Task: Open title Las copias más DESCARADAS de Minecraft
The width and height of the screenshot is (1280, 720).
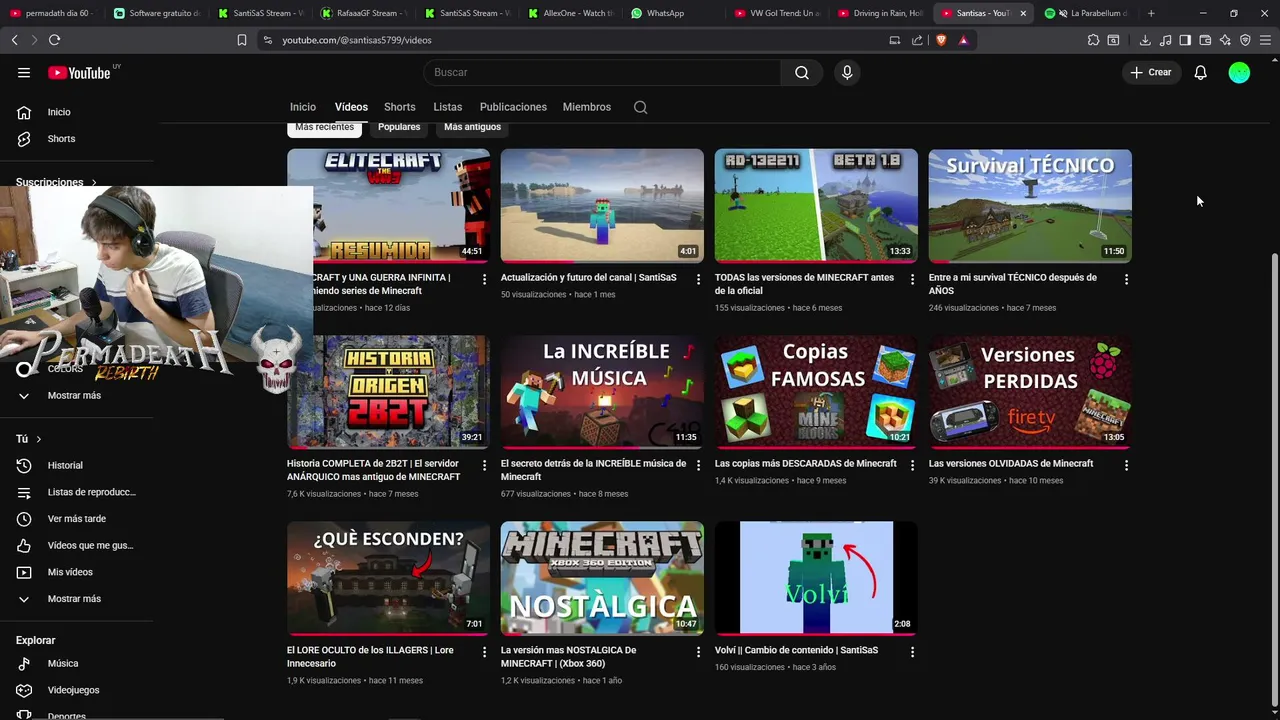Action: pyautogui.click(x=805, y=464)
